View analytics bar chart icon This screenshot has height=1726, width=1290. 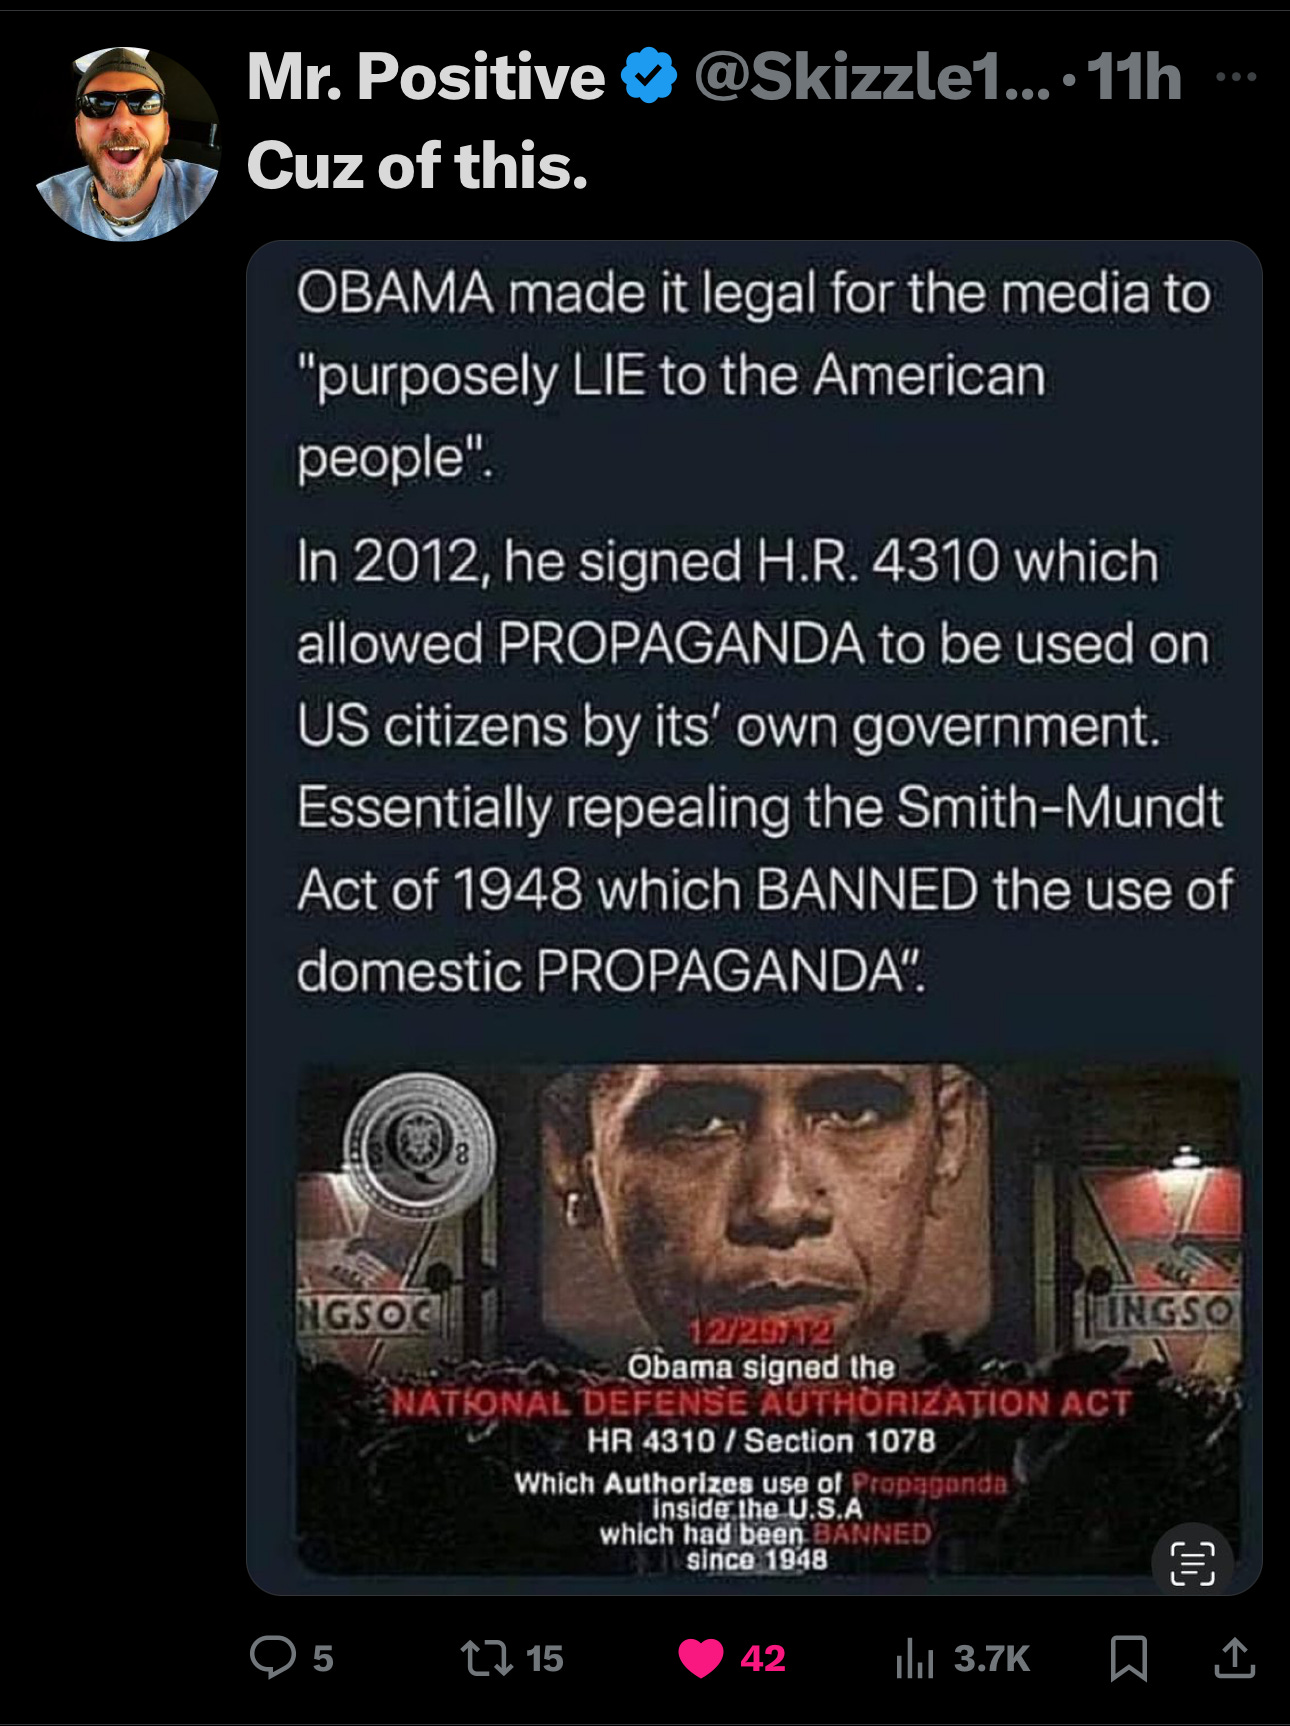pyautogui.click(x=915, y=1658)
